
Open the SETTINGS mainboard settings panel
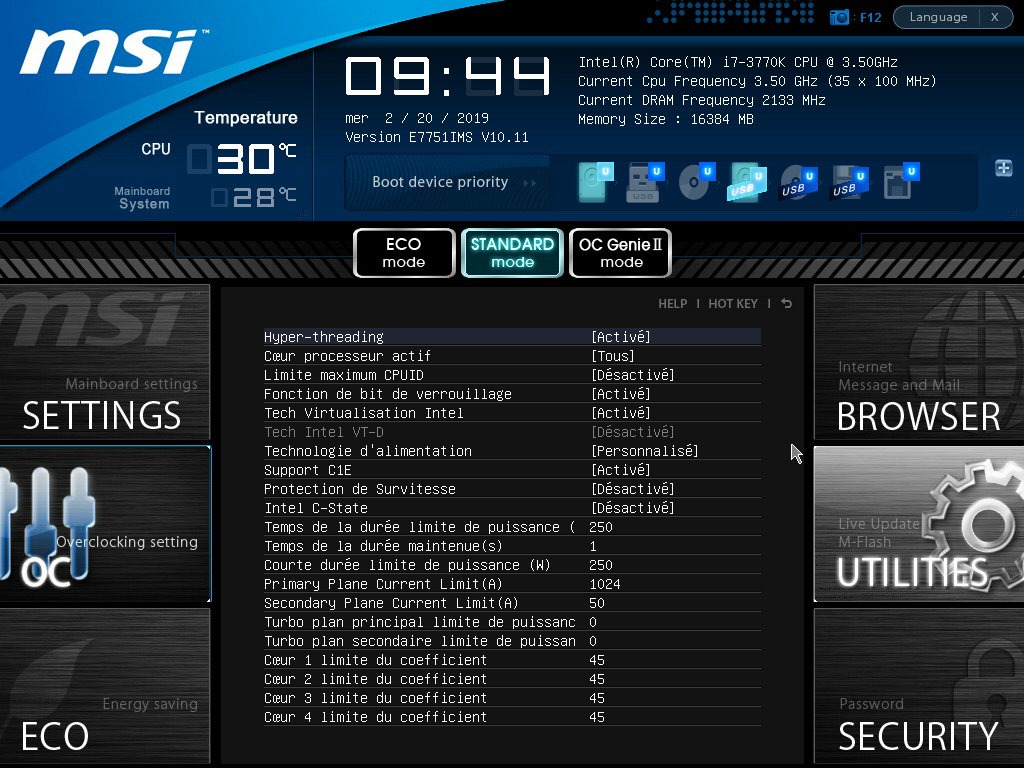tap(105, 362)
